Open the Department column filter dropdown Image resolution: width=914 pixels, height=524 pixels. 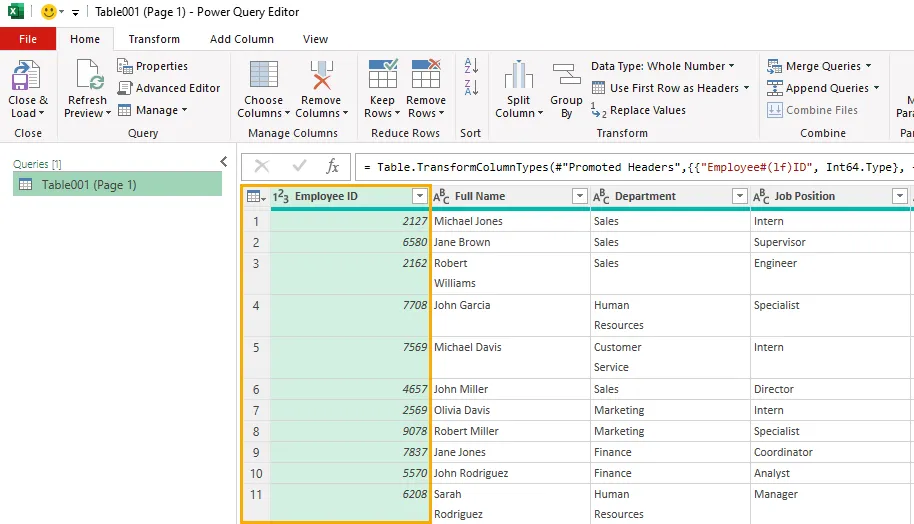[739, 196]
